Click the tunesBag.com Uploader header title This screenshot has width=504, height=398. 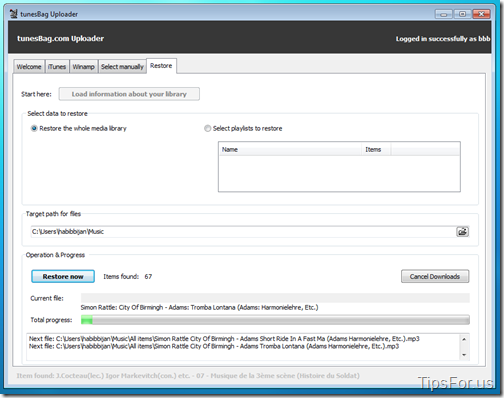click(60, 38)
